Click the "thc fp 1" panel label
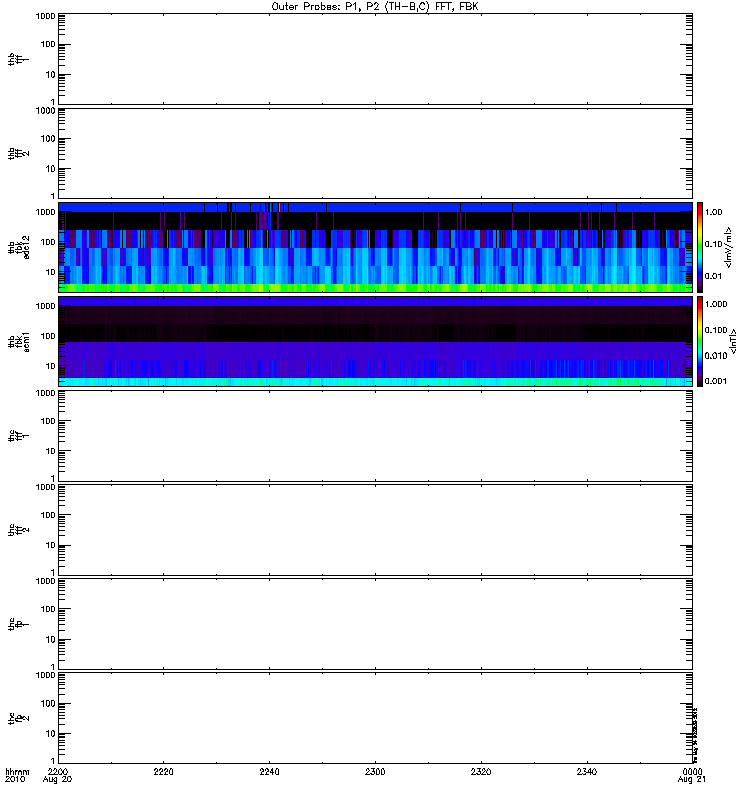This screenshot has height=800, width=750. (18, 624)
